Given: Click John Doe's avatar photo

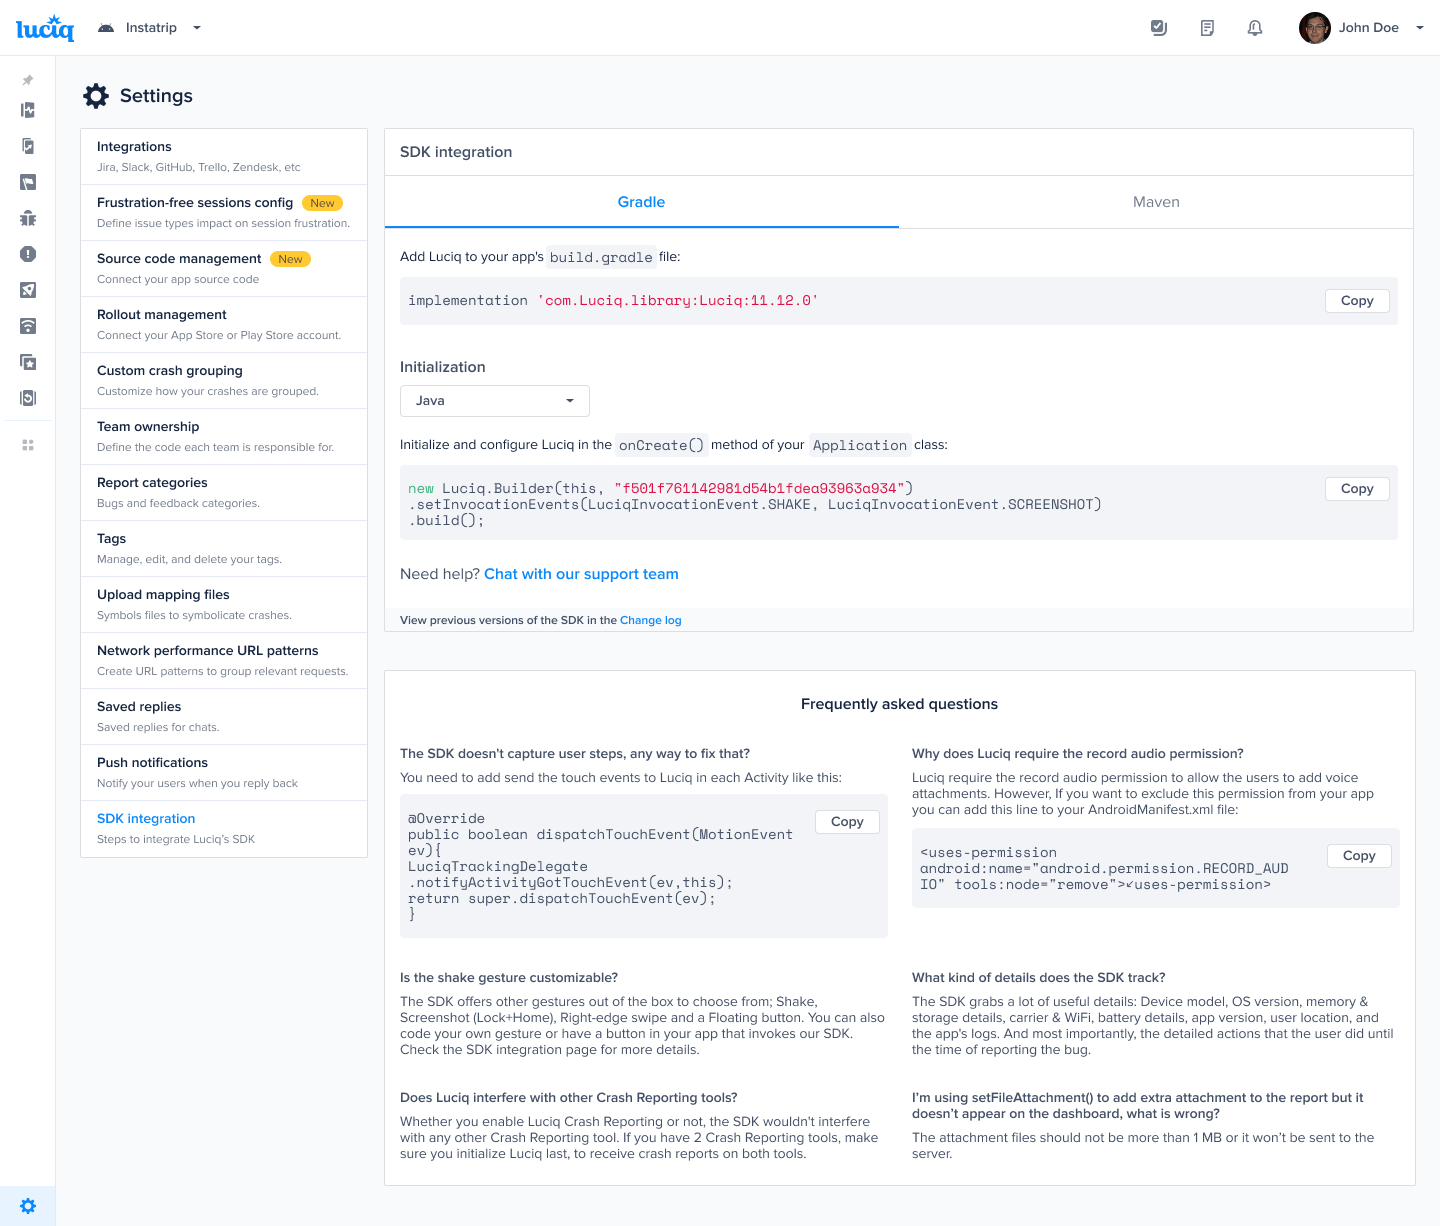Looking at the screenshot, I should click(x=1315, y=28).
